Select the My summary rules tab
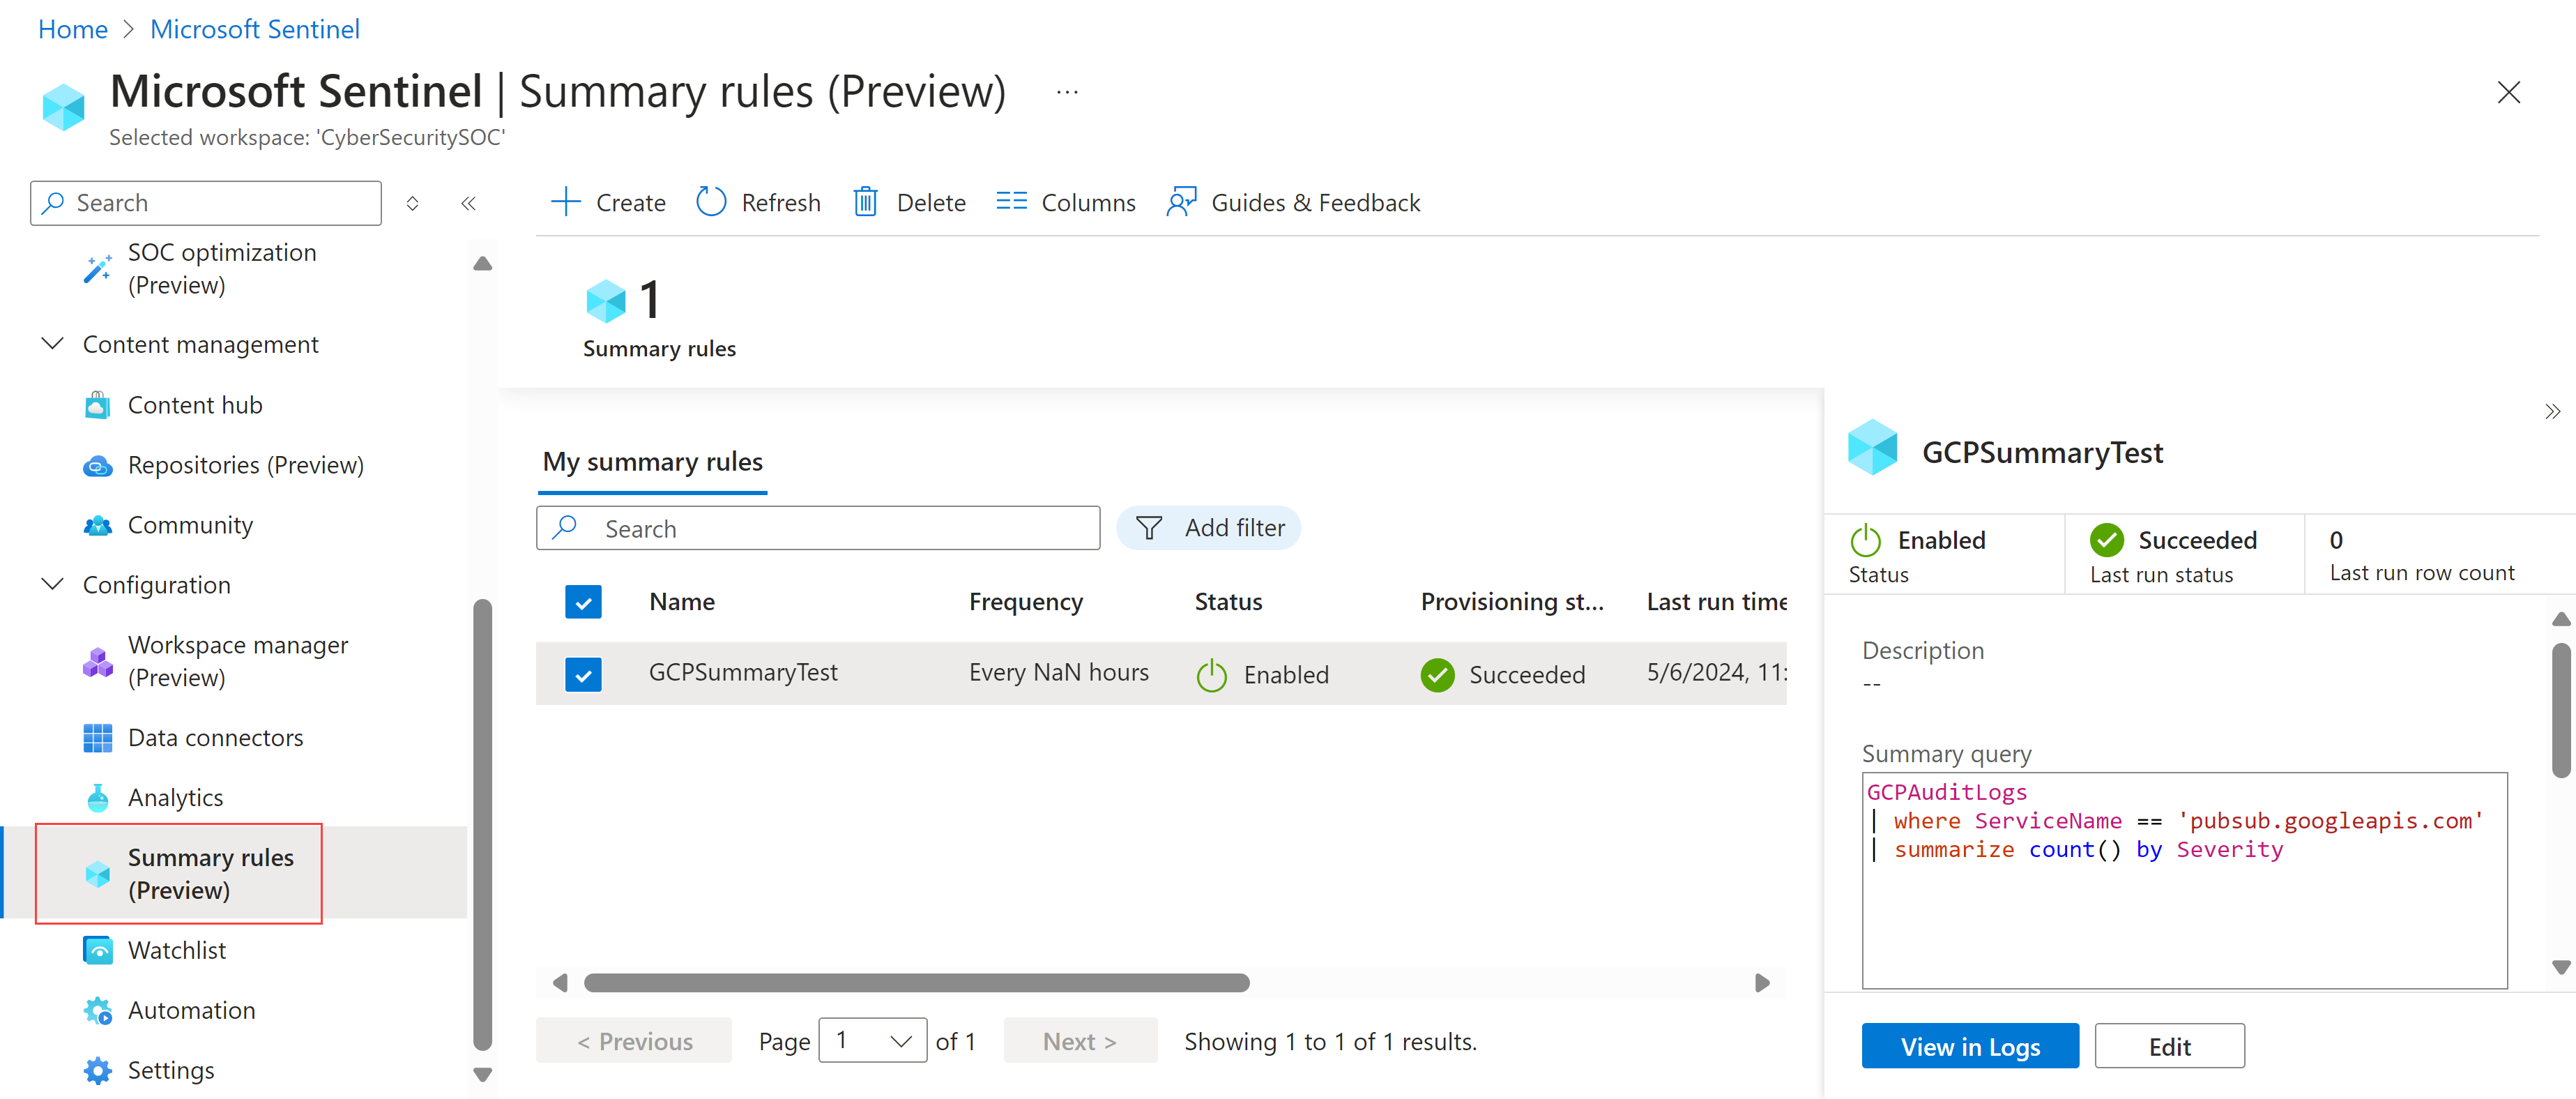2576x1099 pixels. coord(654,462)
